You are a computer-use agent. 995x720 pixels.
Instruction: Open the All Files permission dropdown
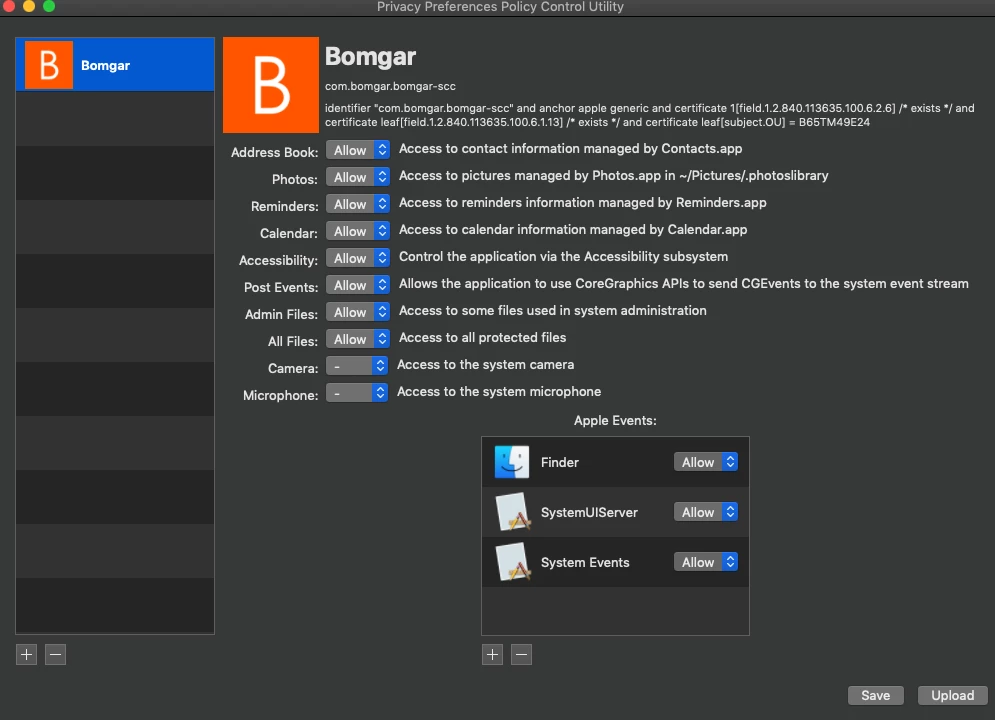coord(357,339)
